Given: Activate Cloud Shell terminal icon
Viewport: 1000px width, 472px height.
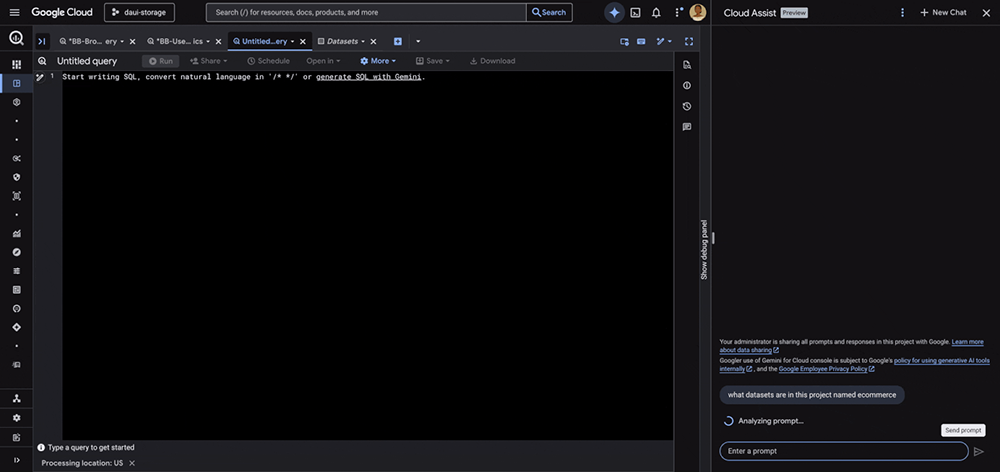Looking at the screenshot, I should [635, 12].
